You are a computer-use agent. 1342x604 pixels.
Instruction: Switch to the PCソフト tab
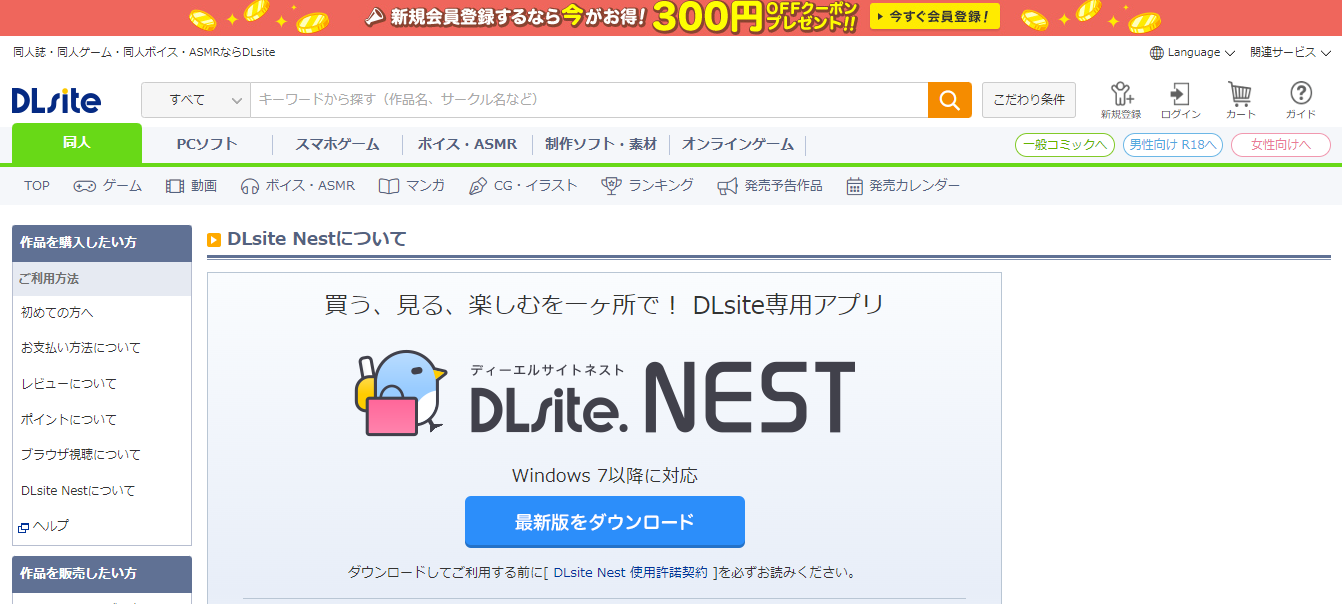click(x=207, y=144)
